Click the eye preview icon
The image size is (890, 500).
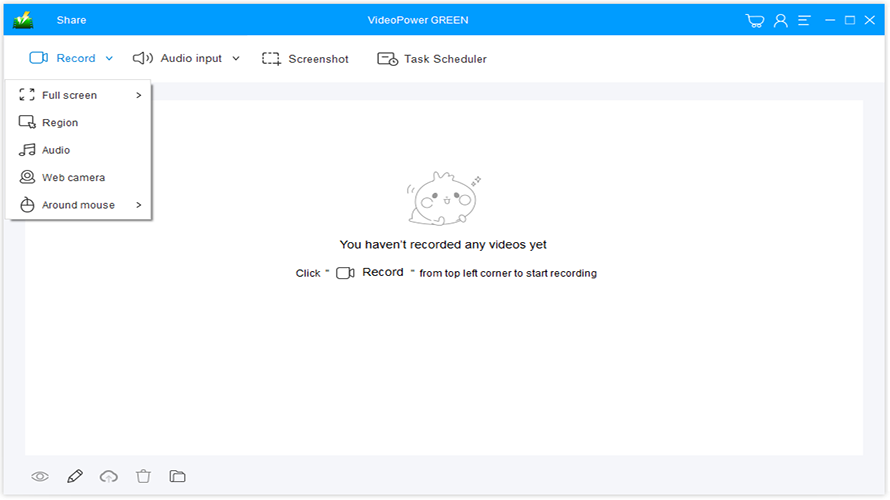[x=40, y=477]
